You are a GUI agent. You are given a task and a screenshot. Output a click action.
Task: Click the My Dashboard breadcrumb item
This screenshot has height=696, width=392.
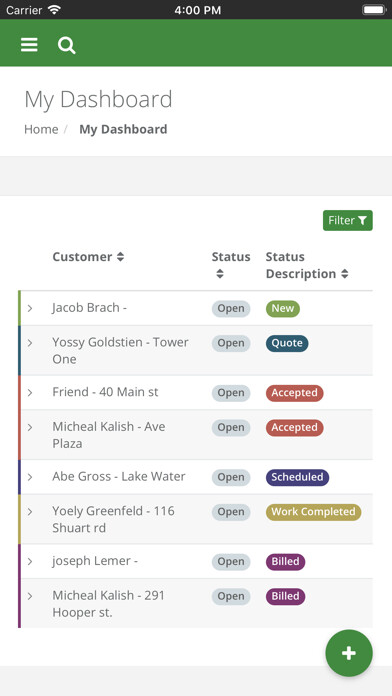(123, 129)
